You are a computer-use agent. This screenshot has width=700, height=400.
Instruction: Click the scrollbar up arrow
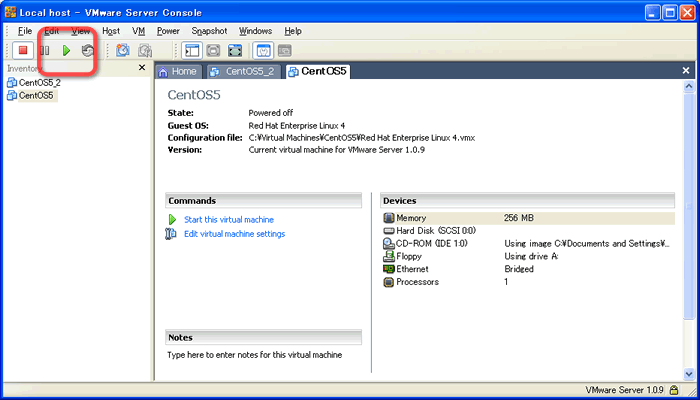689,86
